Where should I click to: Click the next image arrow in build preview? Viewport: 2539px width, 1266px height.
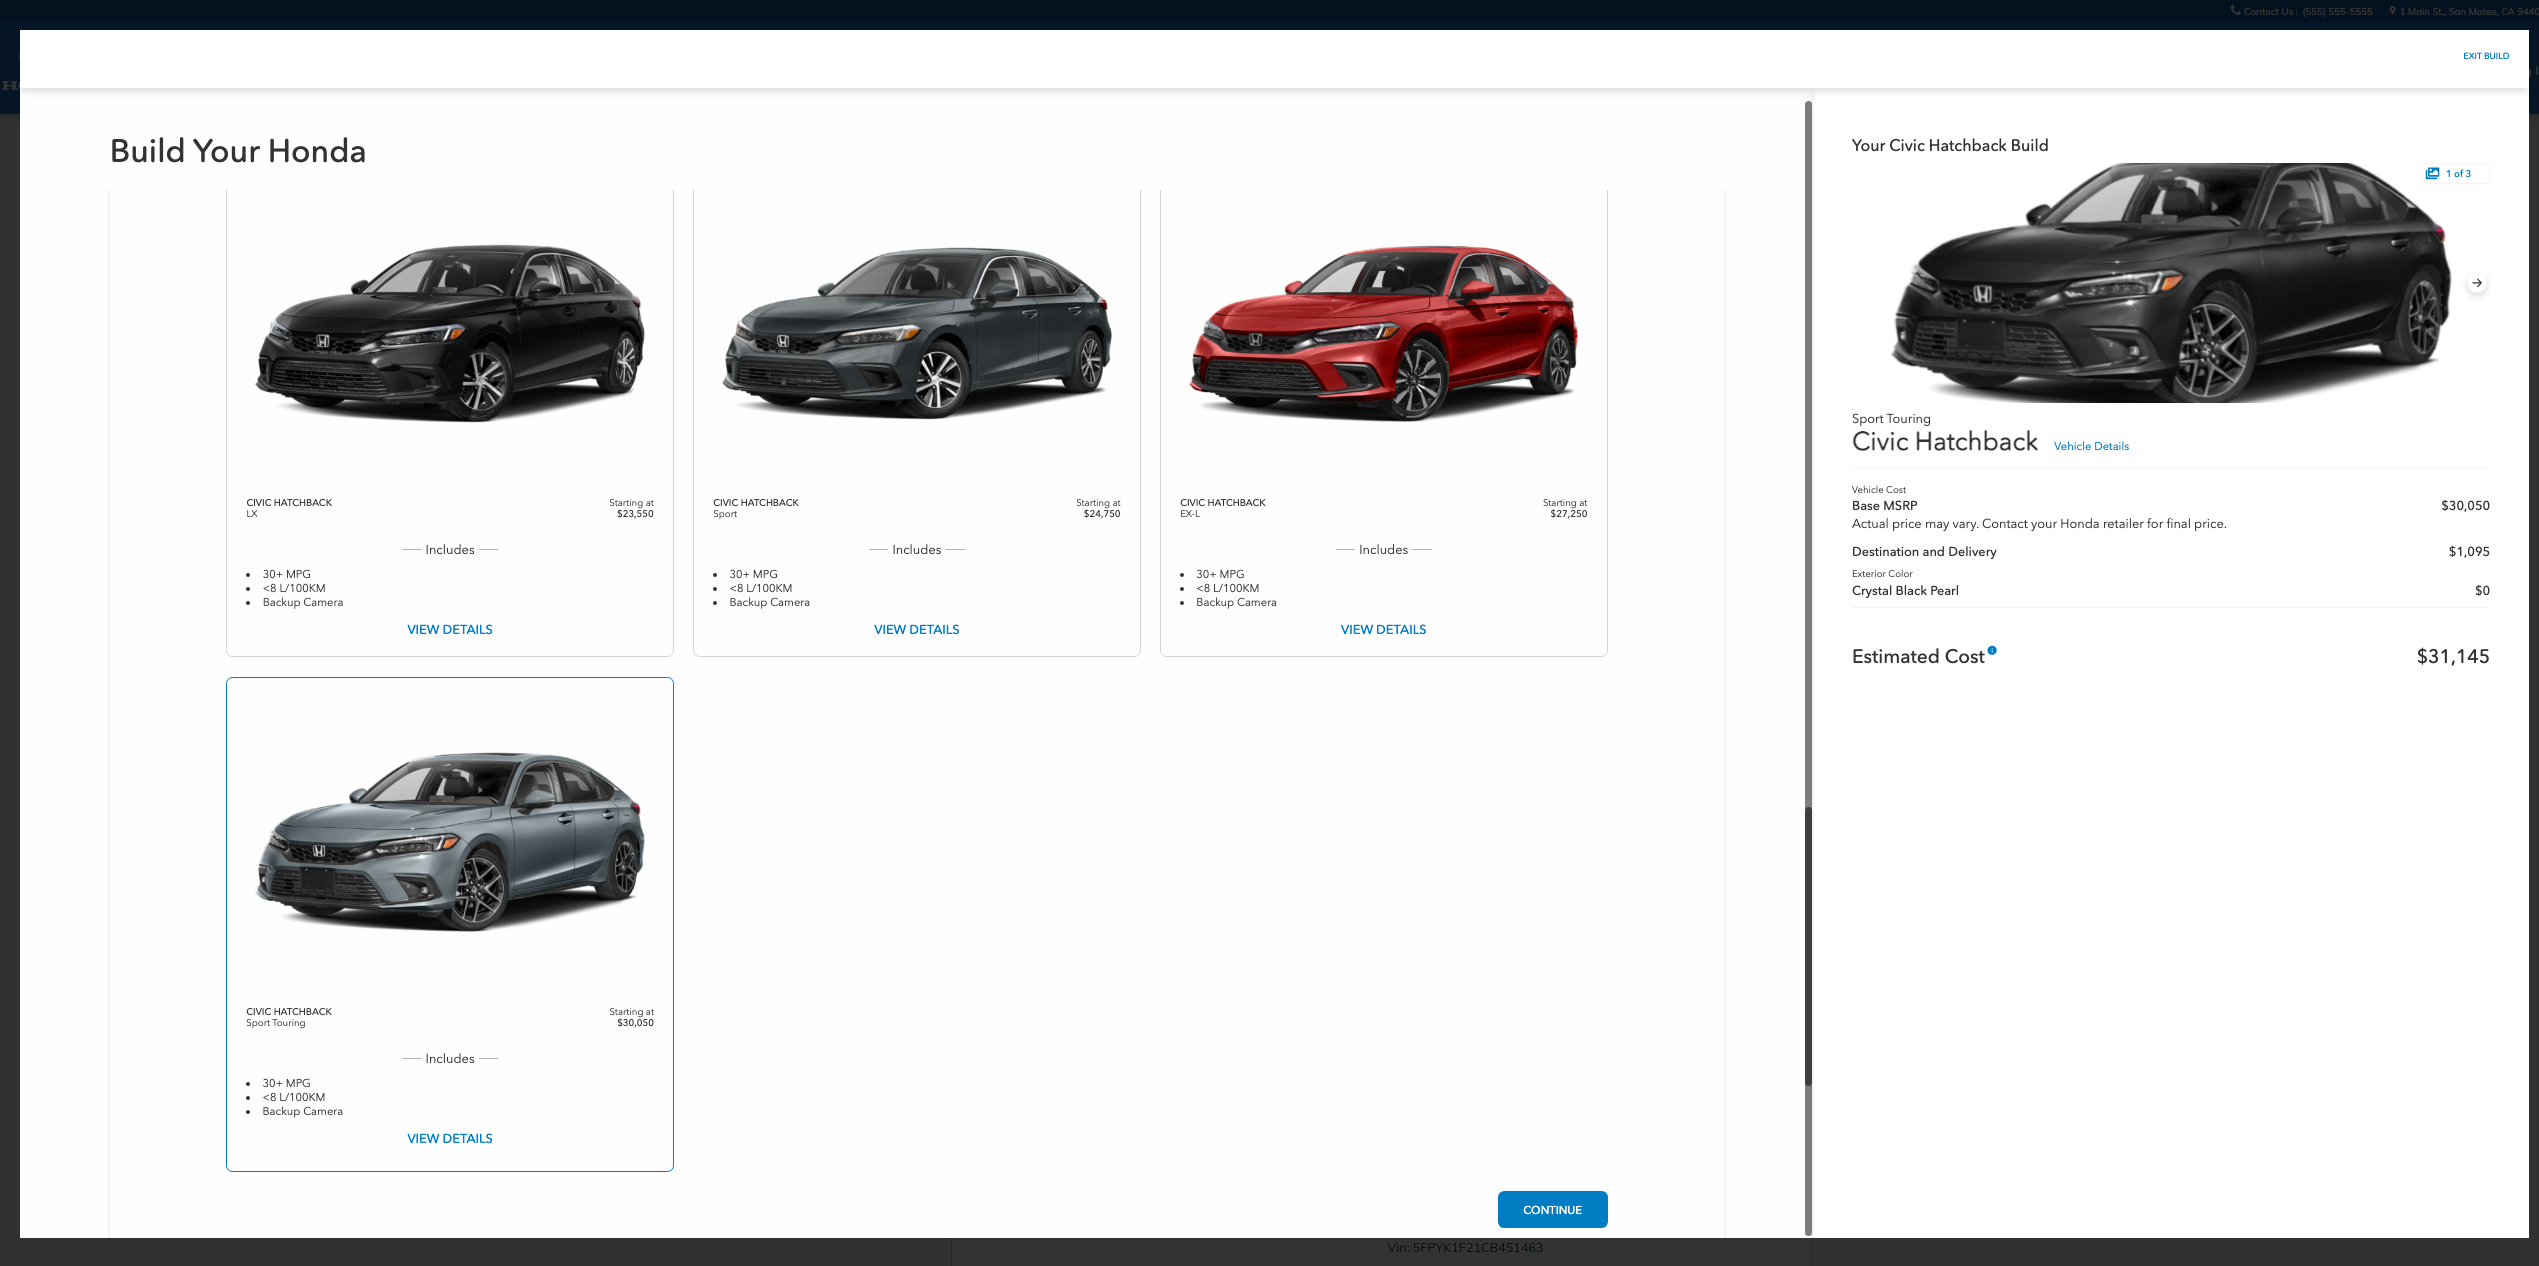click(2476, 283)
